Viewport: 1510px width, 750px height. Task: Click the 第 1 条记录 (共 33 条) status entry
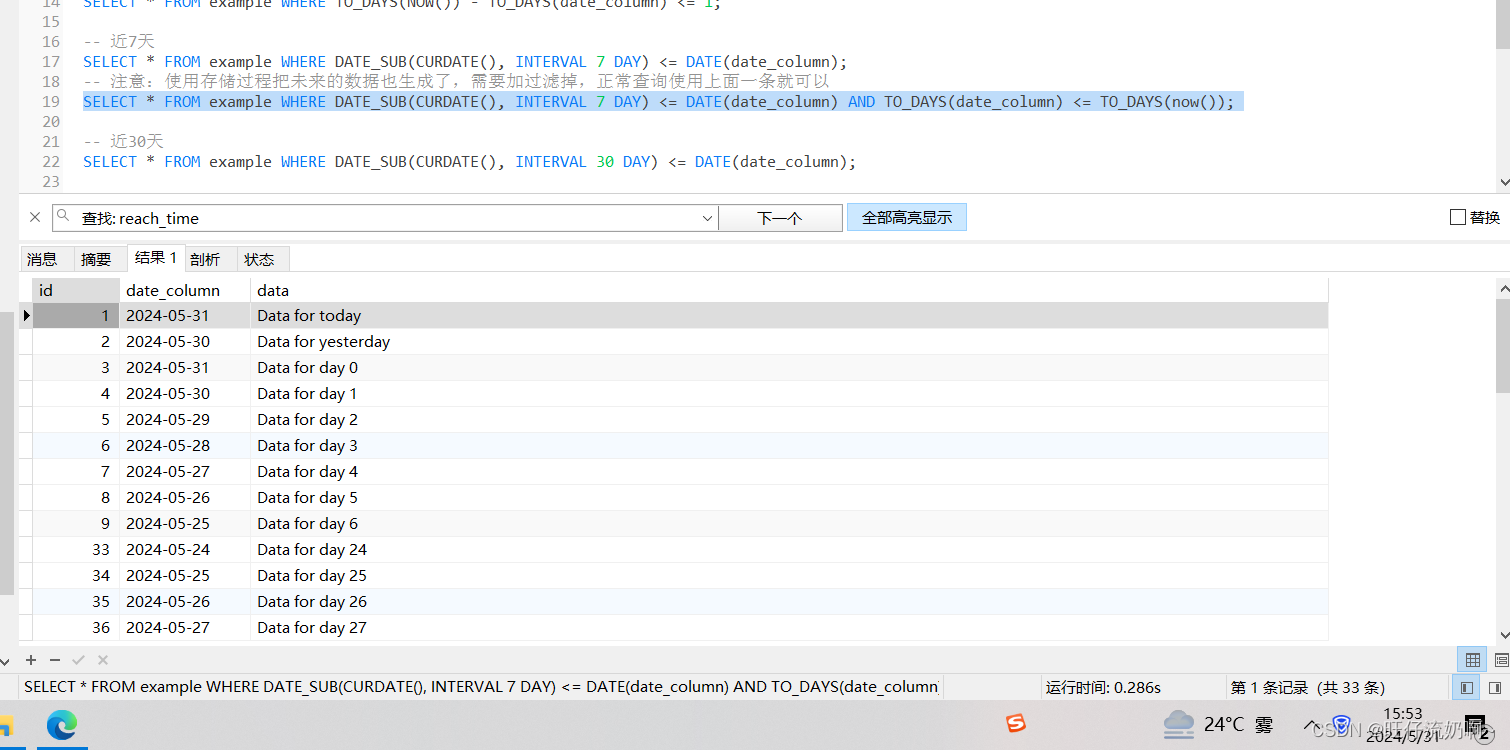1307,688
